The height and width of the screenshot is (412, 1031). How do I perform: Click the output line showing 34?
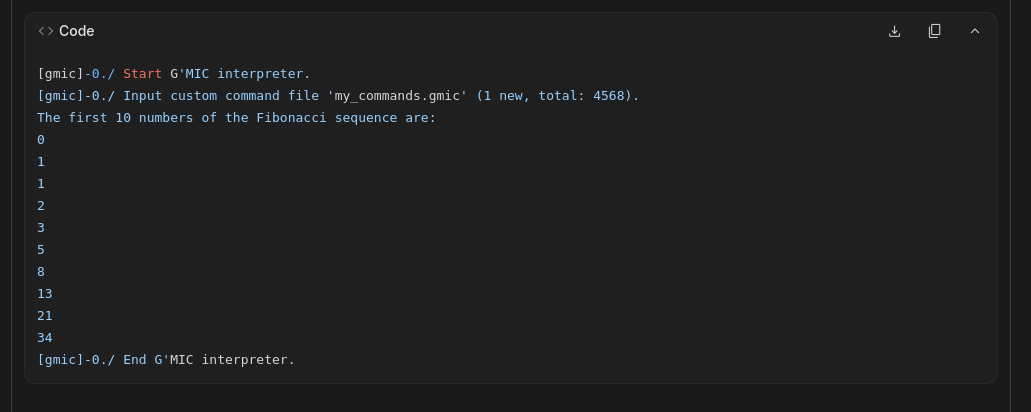coord(45,338)
